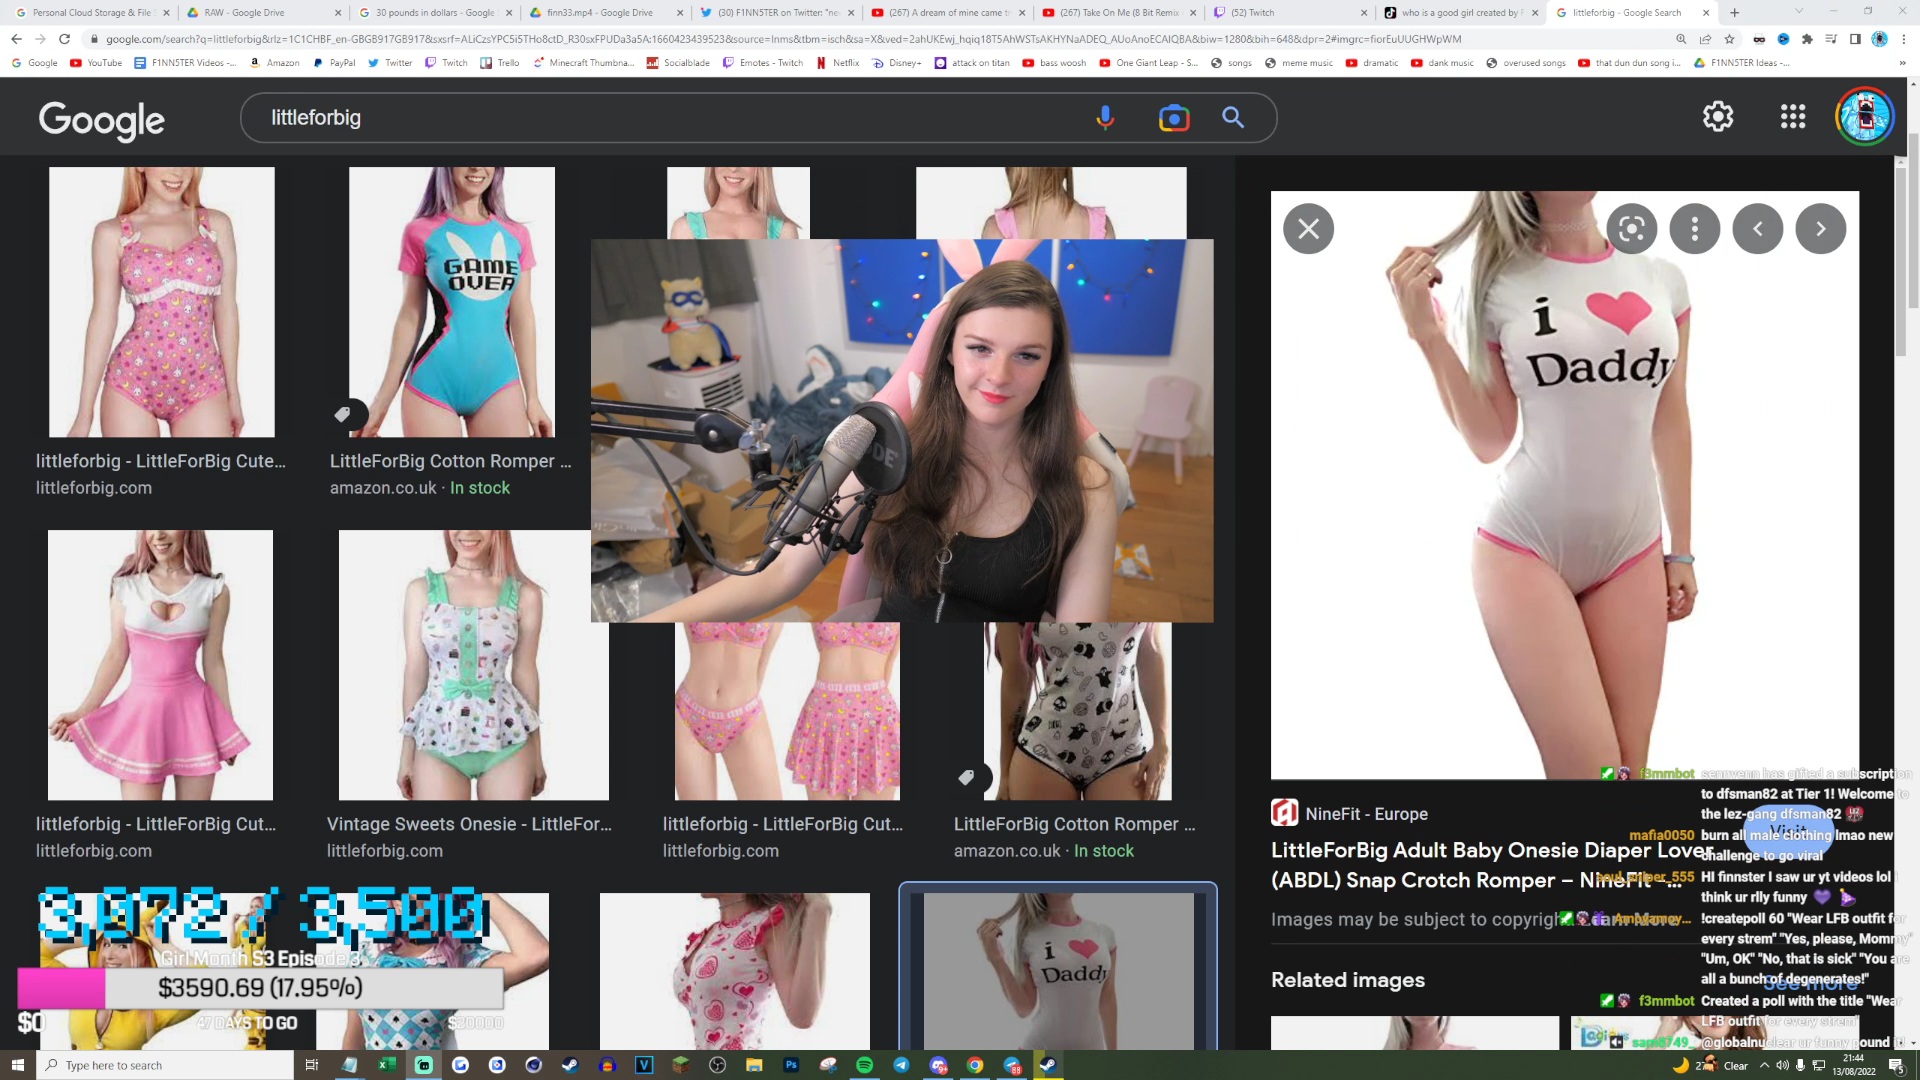
Task: Open browser zoom magnifier in address bar
Action: (1681, 39)
